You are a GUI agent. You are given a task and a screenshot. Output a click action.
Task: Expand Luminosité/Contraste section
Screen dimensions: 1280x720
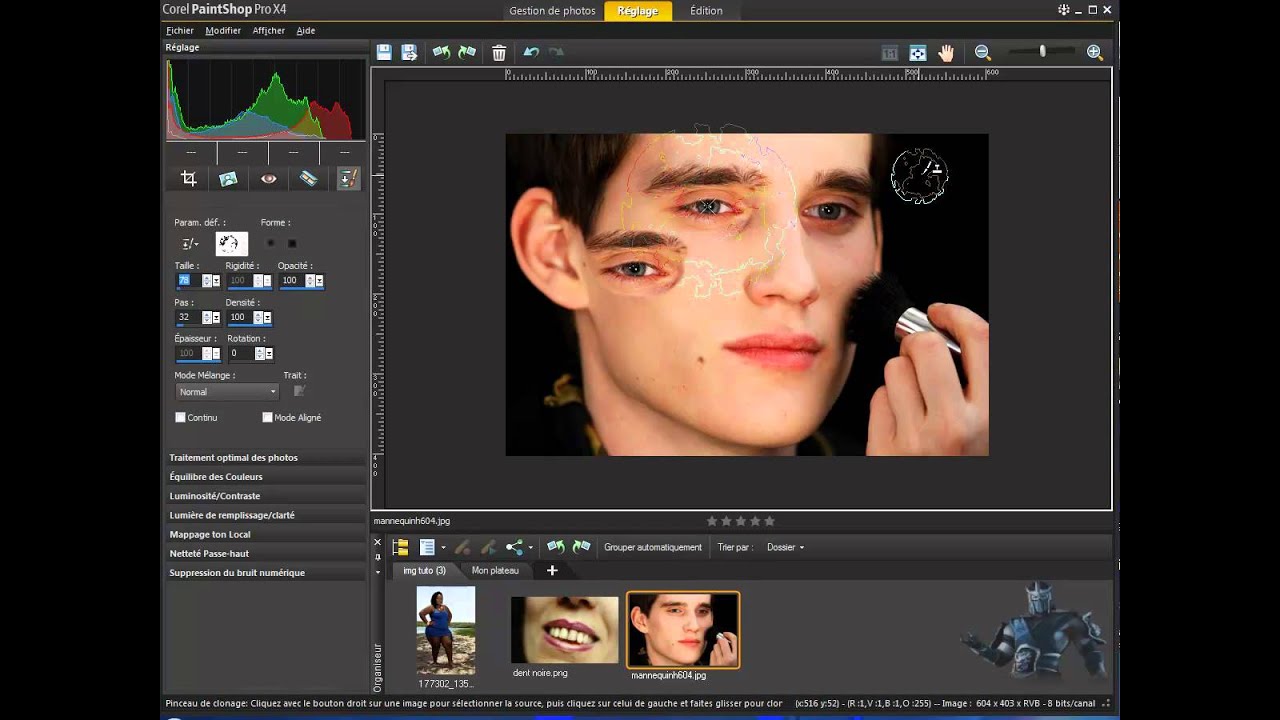pyautogui.click(x=265, y=495)
